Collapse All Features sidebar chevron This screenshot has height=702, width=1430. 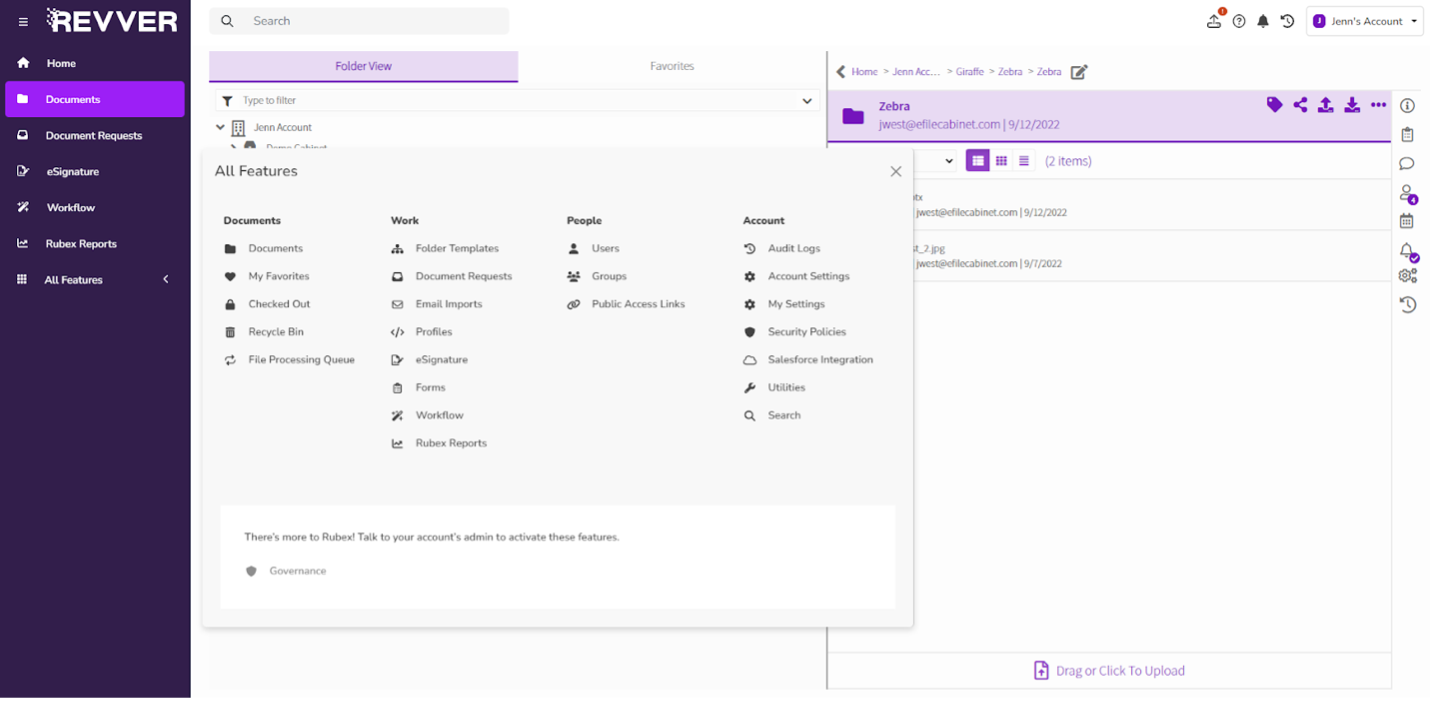click(x=166, y=280)
